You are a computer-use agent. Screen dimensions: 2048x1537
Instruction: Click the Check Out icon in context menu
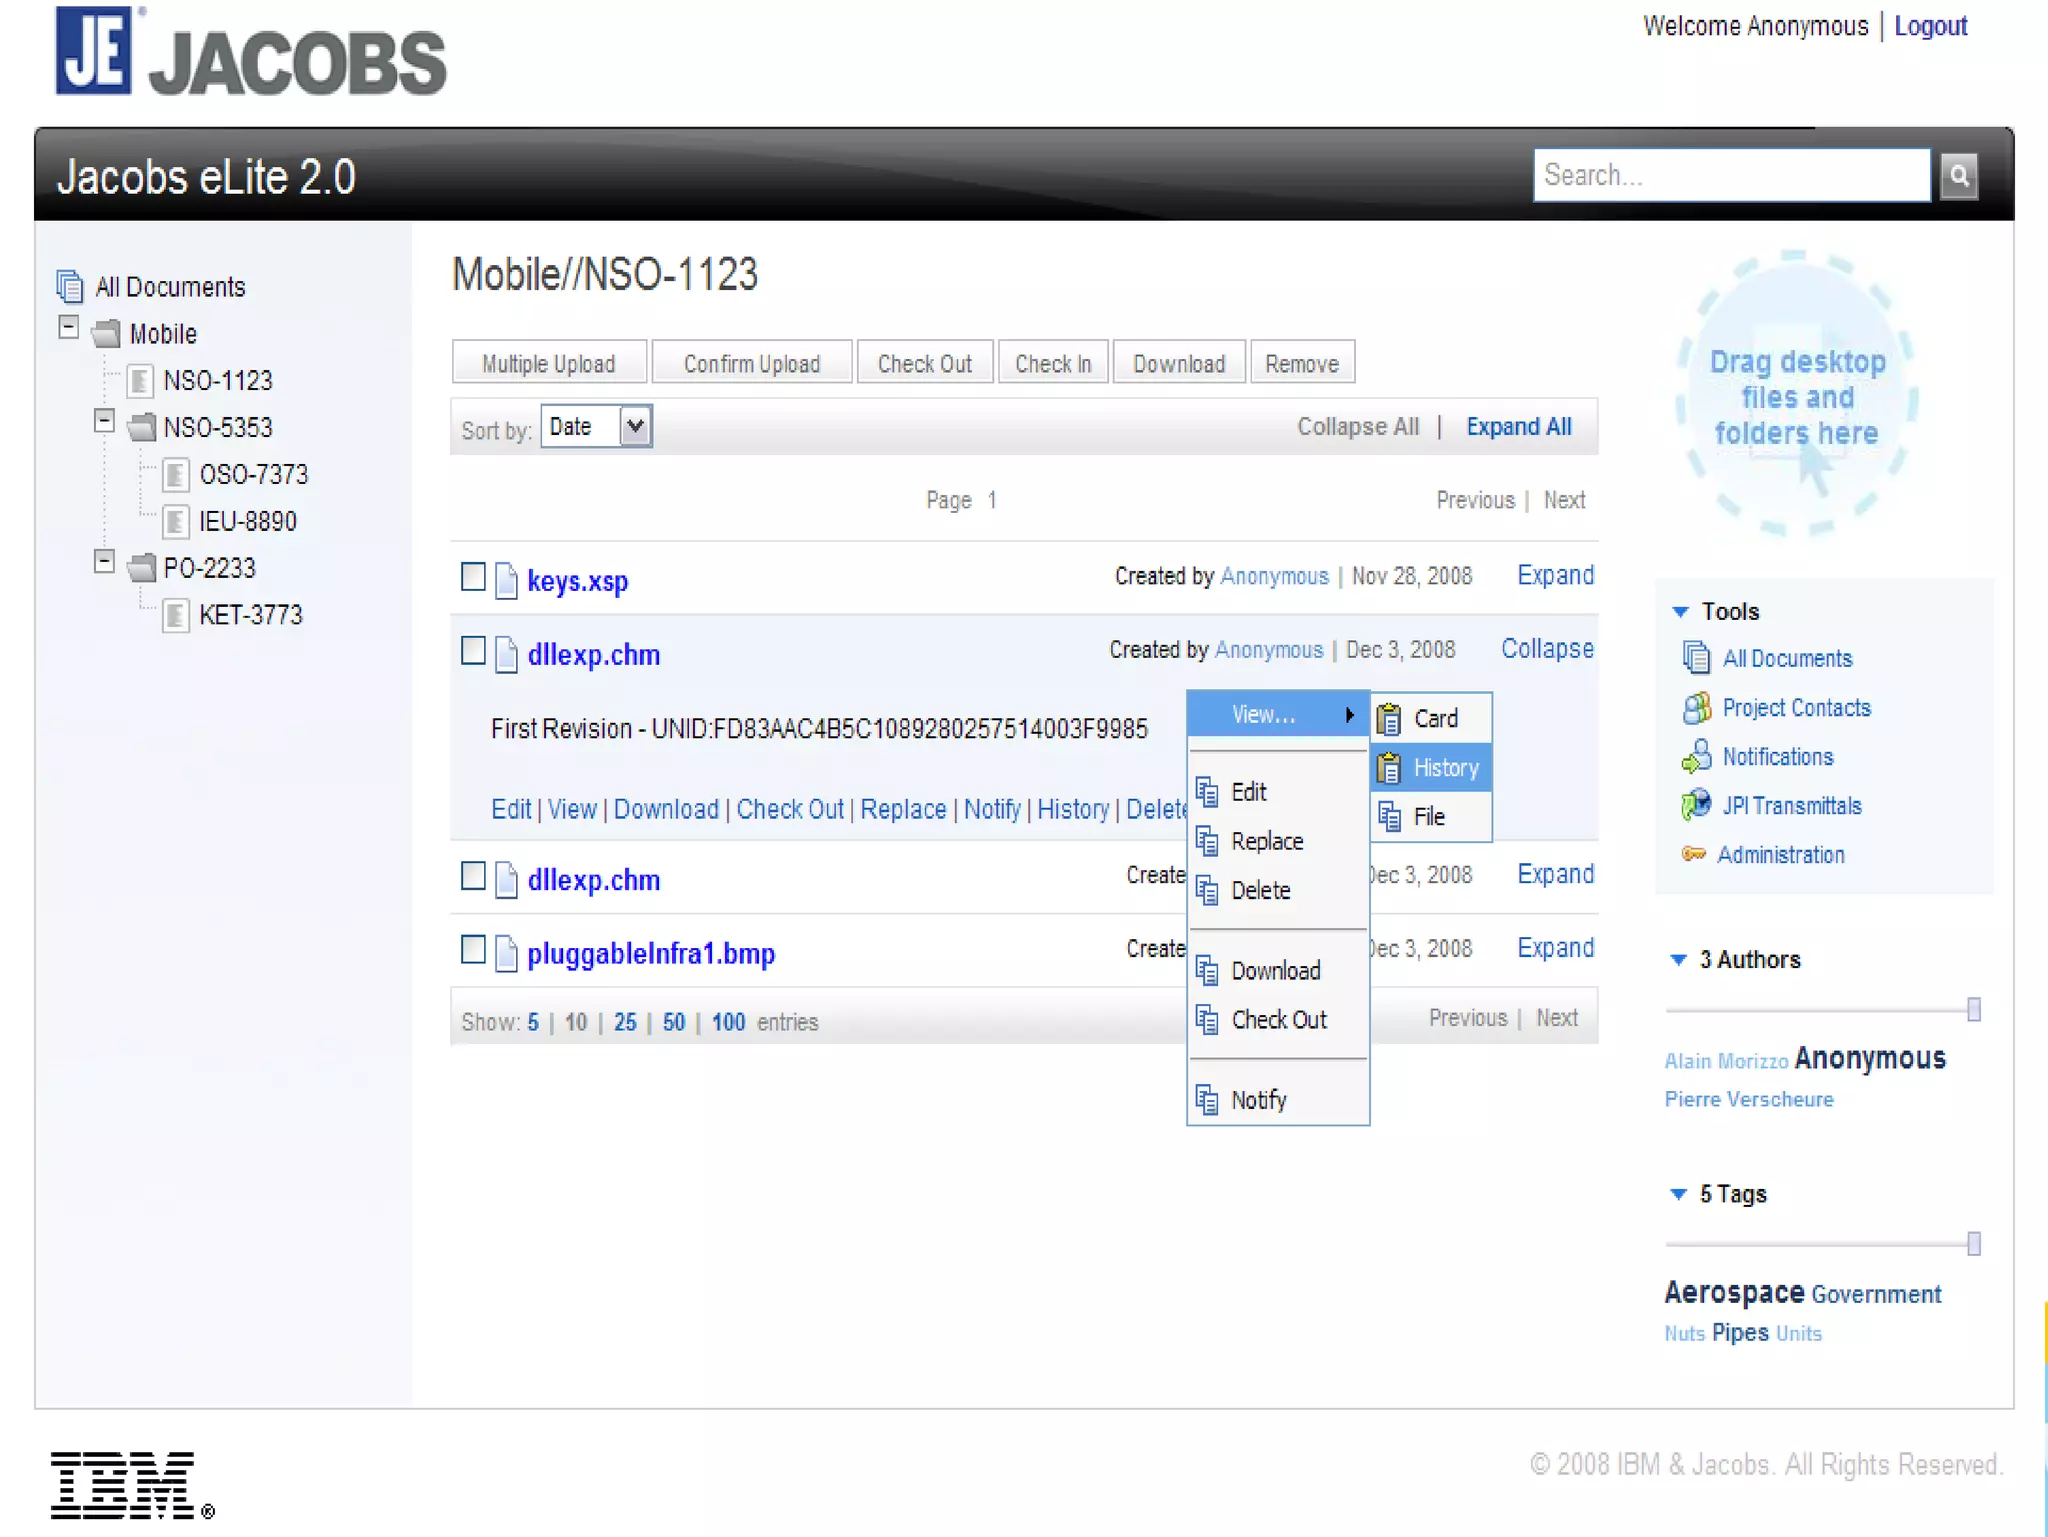(x=1207, y=1019)
